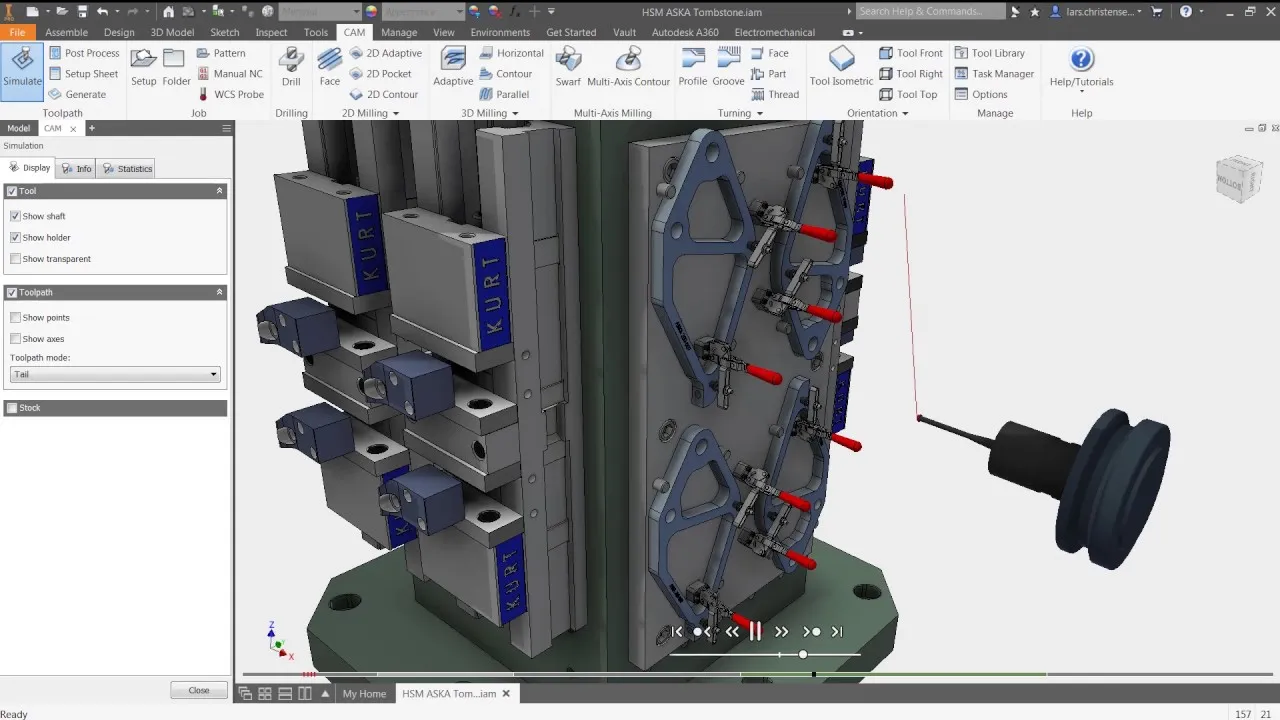The height and width of the screenshot is (720, 1280).
Task: Open the Tool Library
Action: coord(989,53)
